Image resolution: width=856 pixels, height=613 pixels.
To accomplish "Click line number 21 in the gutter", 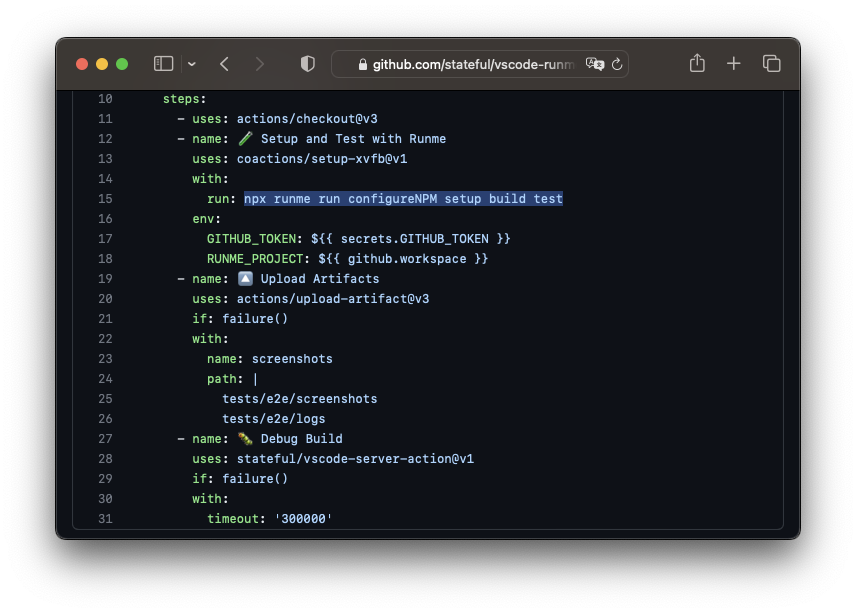I will [x=105, y=319].
